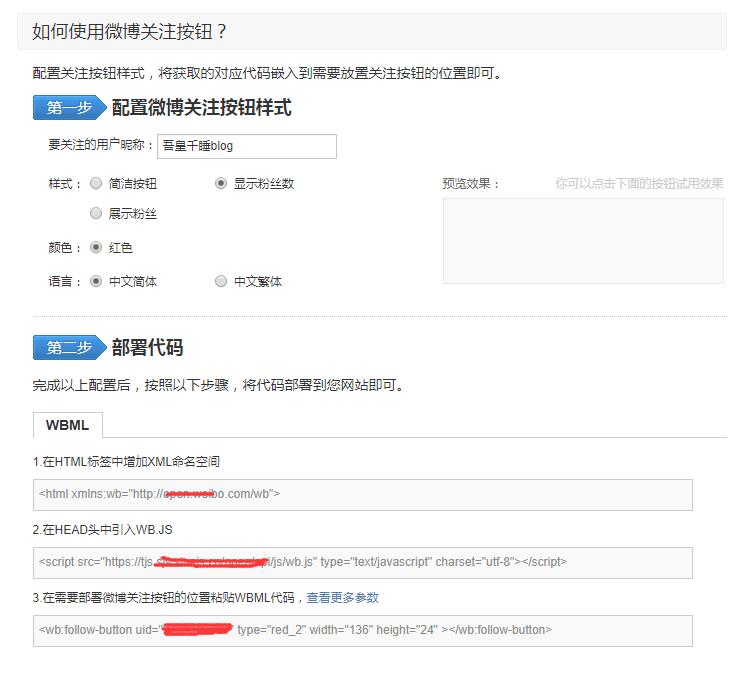
Task: Select the 简洁按钮 style radio button
Action: tap(96, 184)
